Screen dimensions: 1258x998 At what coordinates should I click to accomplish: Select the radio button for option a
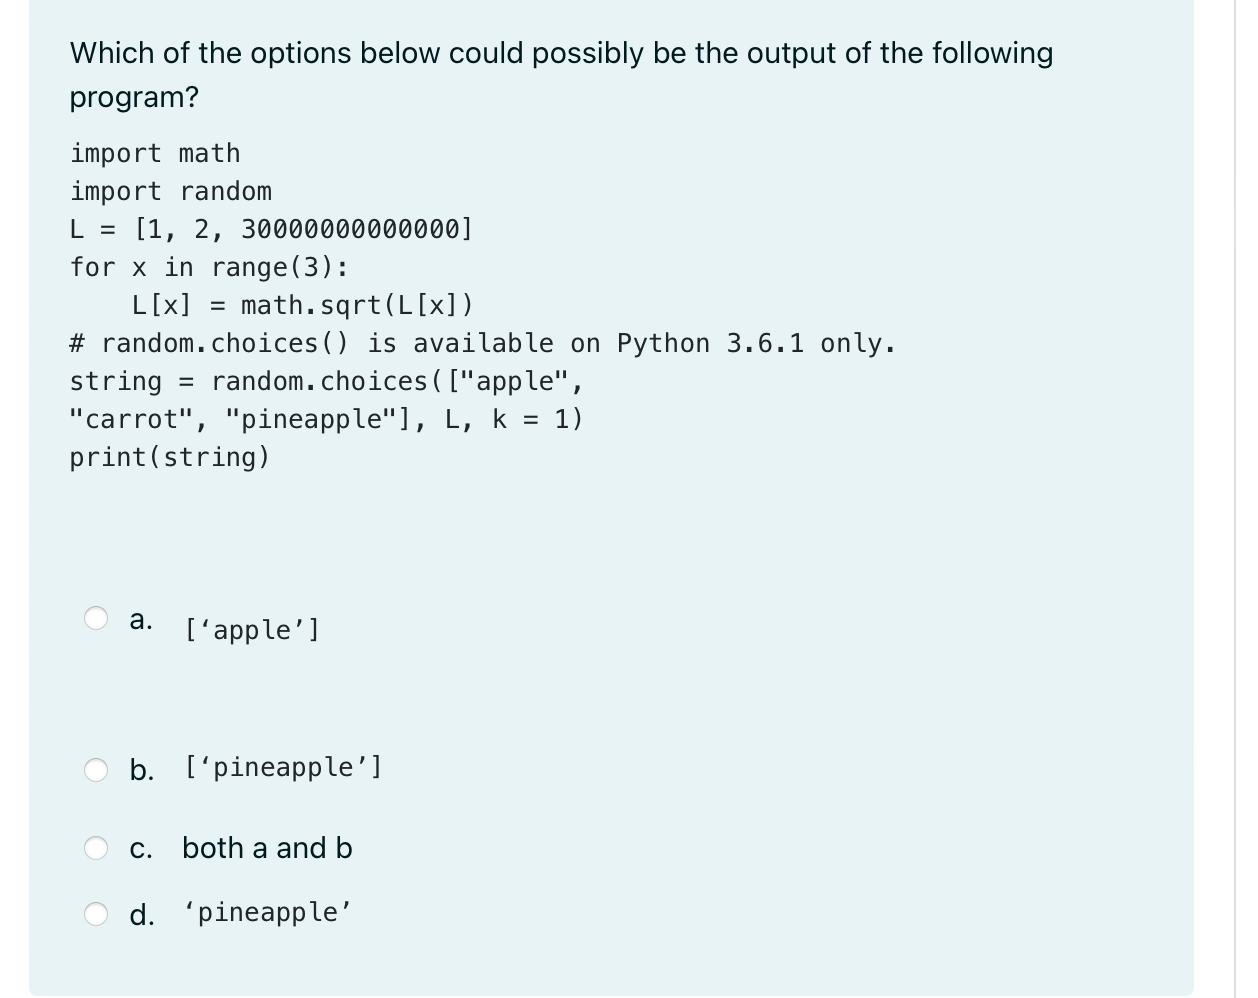(x=96, y=618)
